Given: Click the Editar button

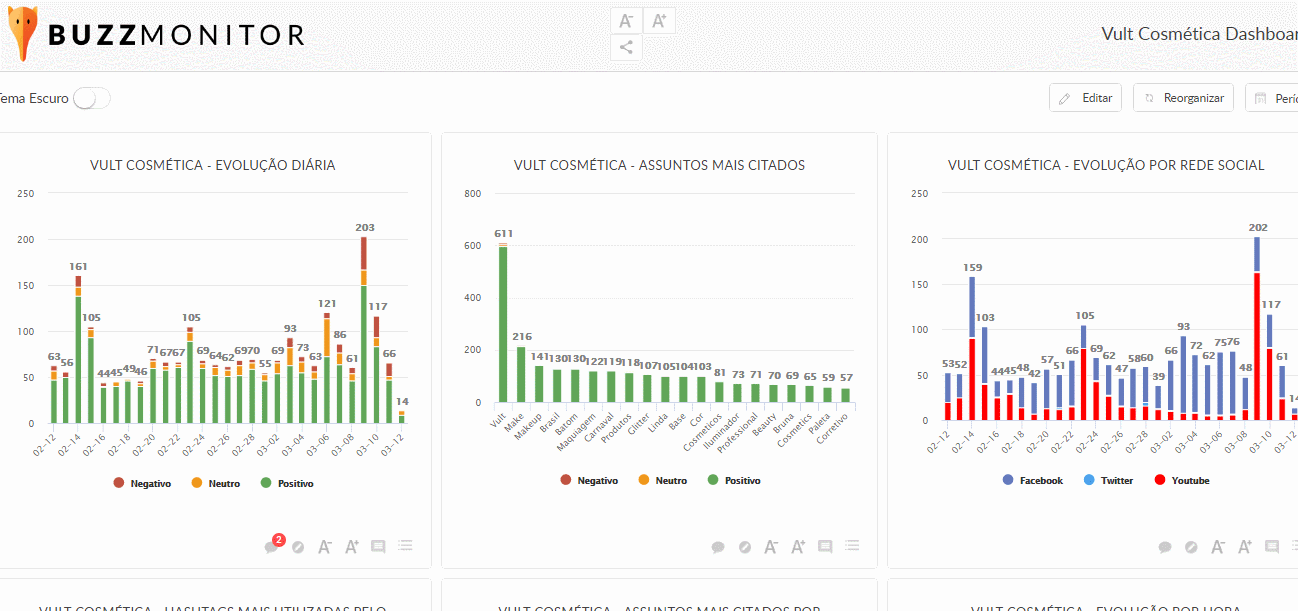Looking at the screenshot, I should click(x=1086, y=98).
